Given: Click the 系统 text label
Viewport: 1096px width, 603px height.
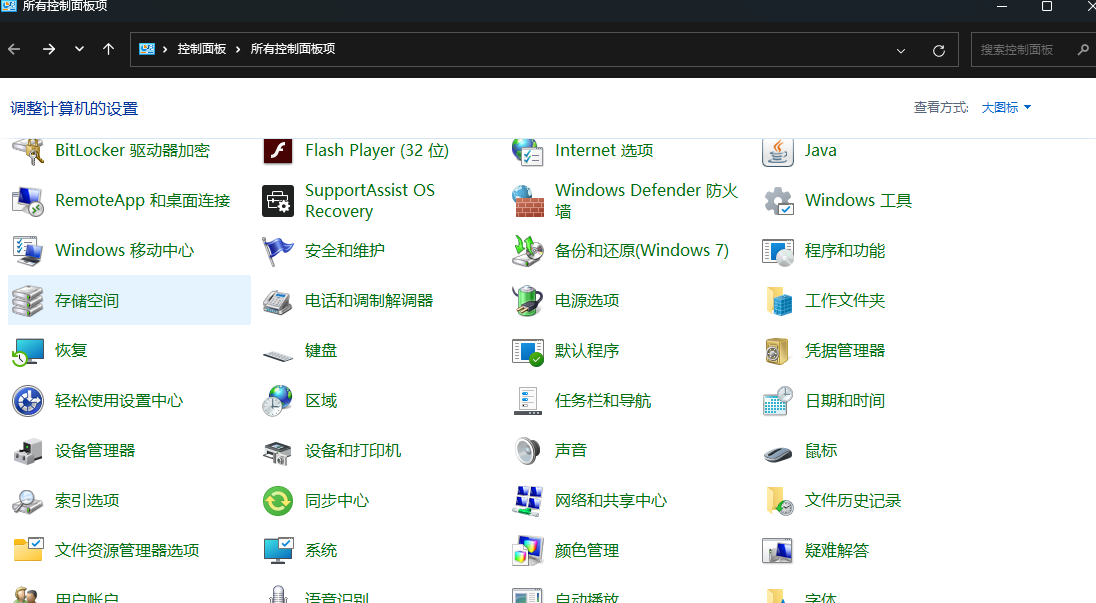Looking at the screenshot, I should pyautogui.click(x=321, y=551).
